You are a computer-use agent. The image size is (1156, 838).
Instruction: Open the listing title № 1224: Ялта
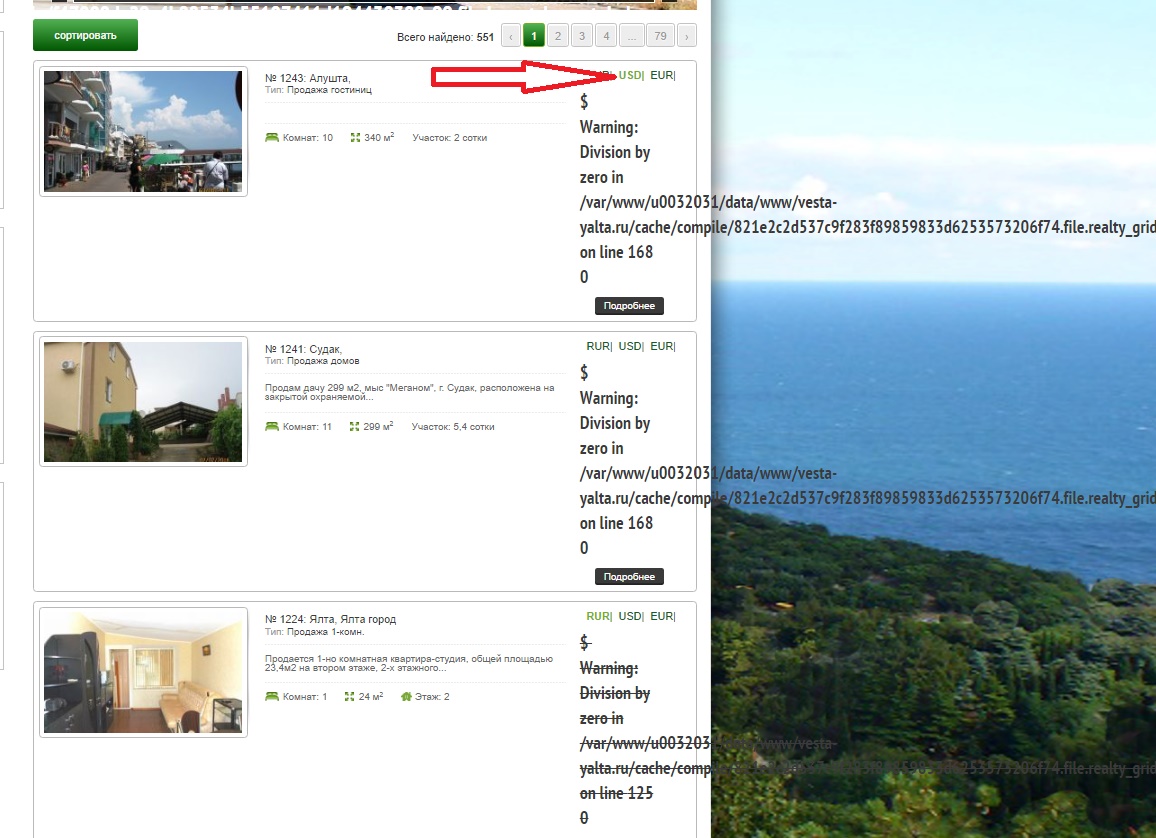click(x=330, y=619)
